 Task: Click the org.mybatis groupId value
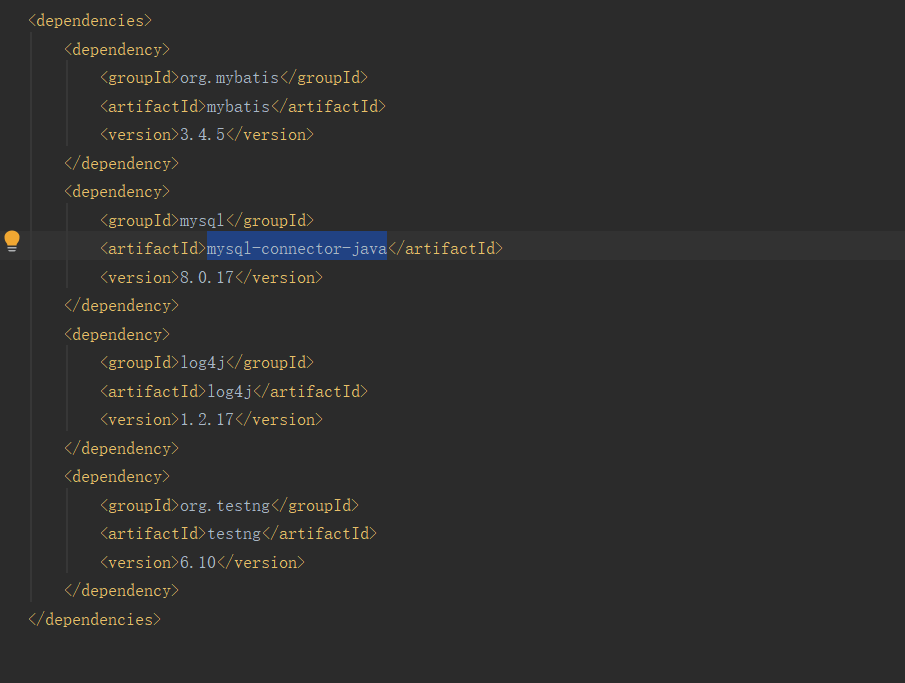tap(229, 77)
